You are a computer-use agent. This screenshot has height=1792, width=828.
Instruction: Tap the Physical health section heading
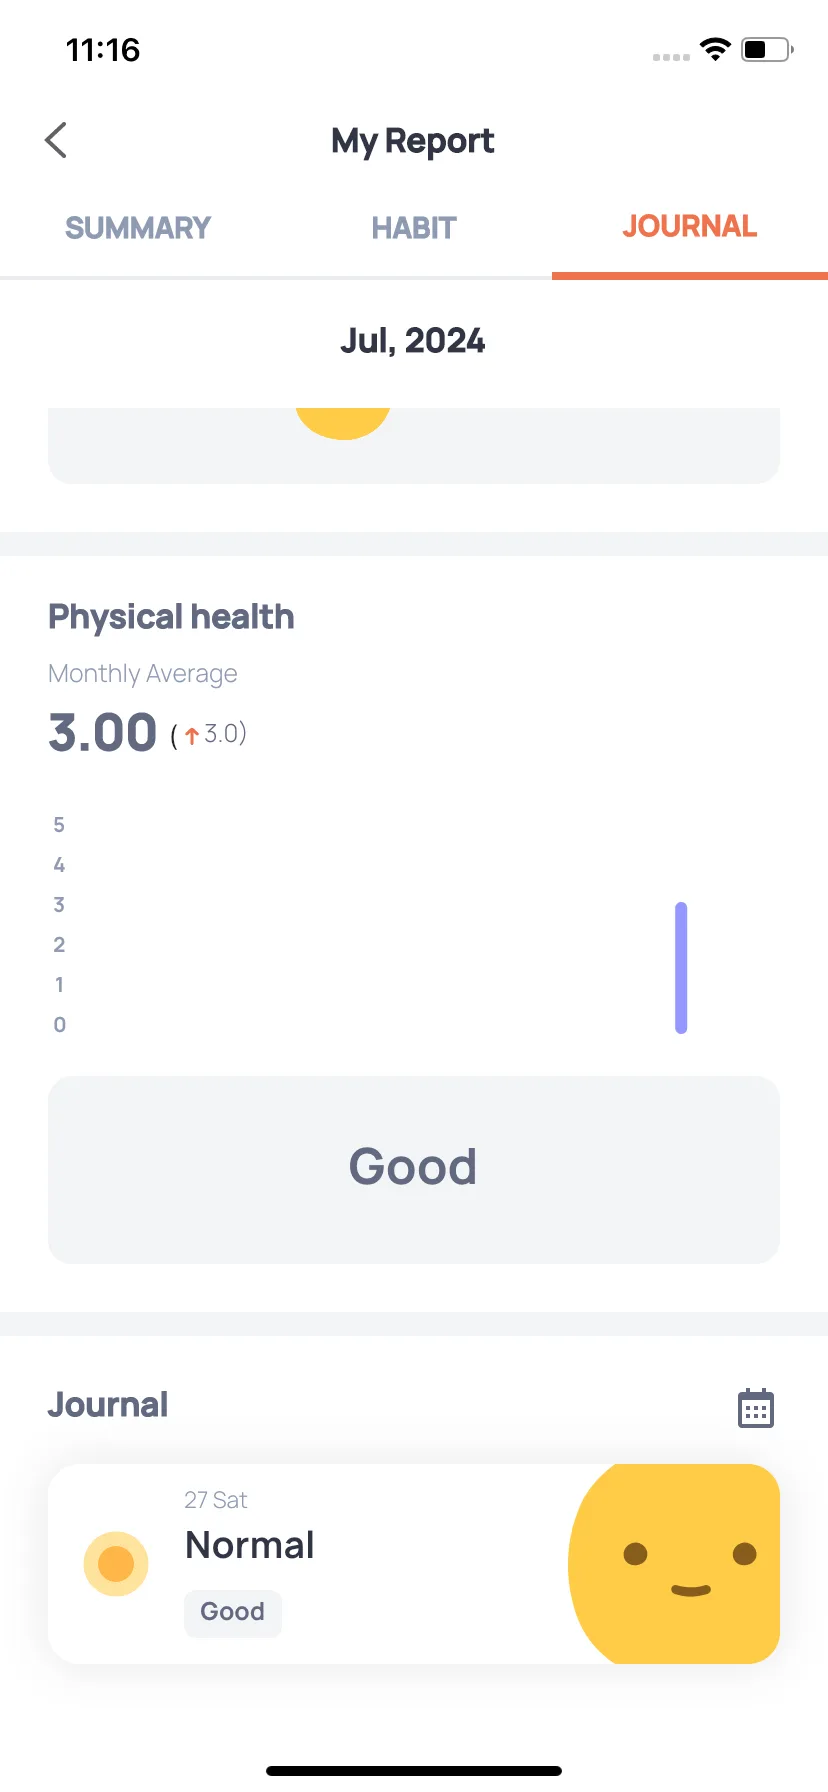(x=171, y=617)
